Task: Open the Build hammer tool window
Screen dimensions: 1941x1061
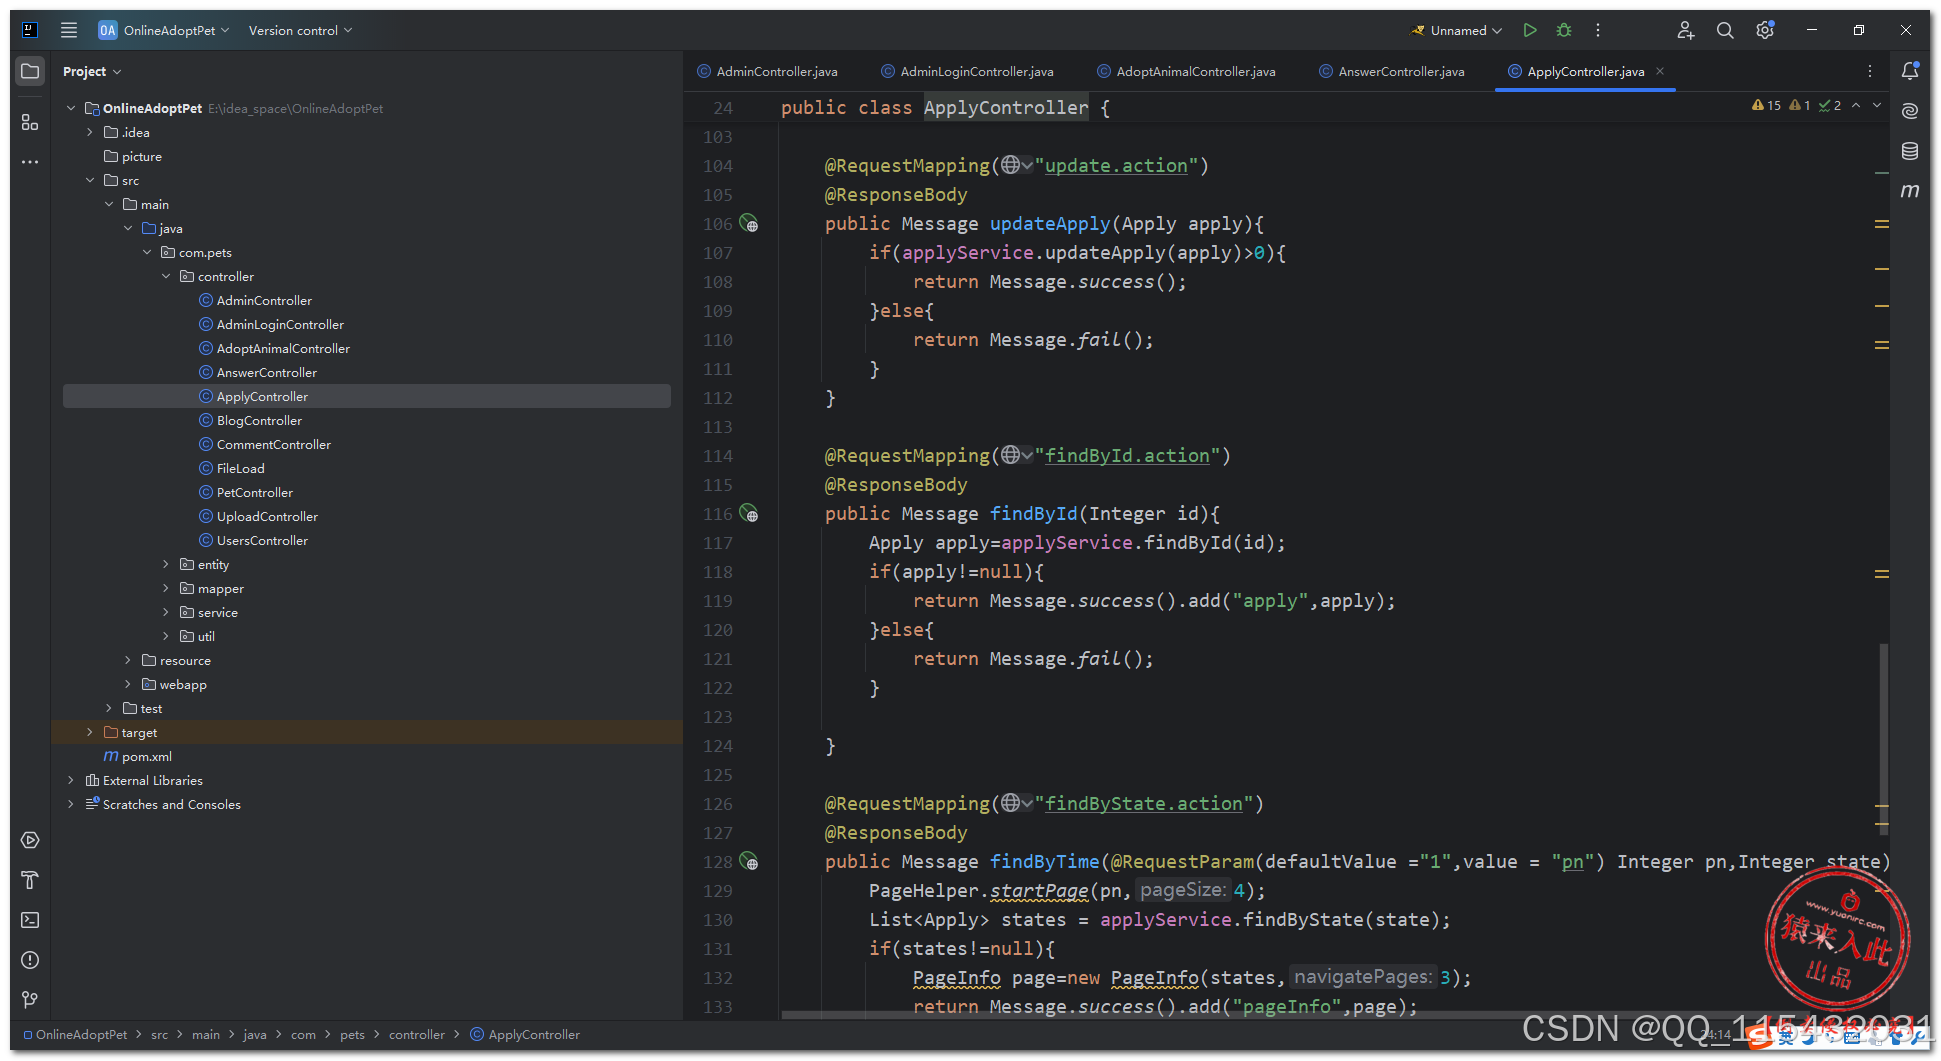Action: click(x=30, y=880)
